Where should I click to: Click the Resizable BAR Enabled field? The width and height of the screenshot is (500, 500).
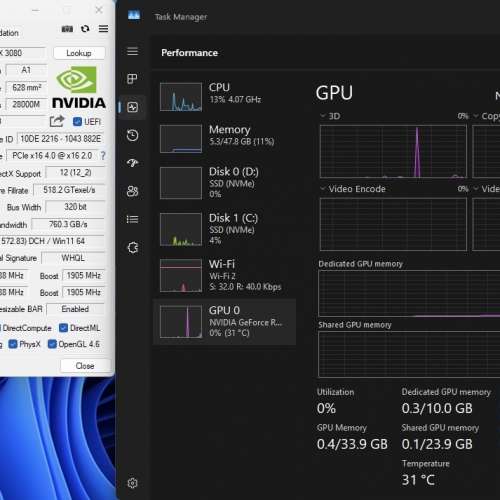click(x=75, y=309)
